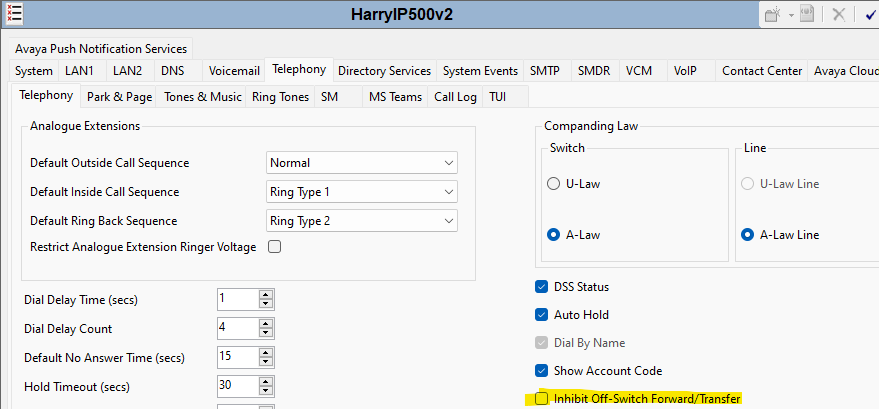The width and height of the screenshot is (879, 409).
Task: Enable Inhibit Off-Switch Forward/Transfer checkbox
Action: tap(541, 399)
